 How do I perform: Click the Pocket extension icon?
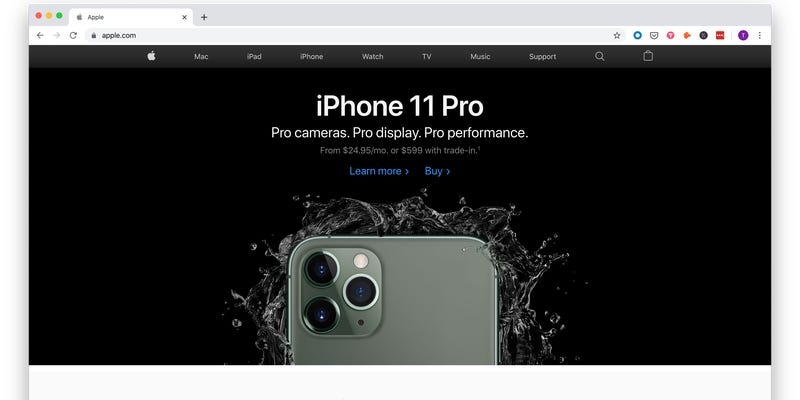coord(654,35)
